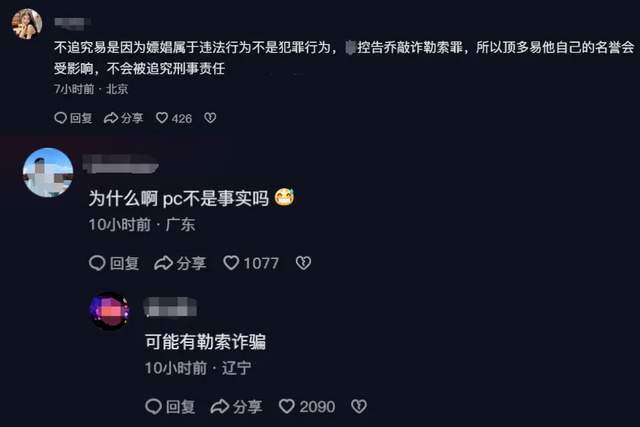Open blurred username above Guangdong comment
The height and width of the screenshot is (427, 640).
pos(121,164)
